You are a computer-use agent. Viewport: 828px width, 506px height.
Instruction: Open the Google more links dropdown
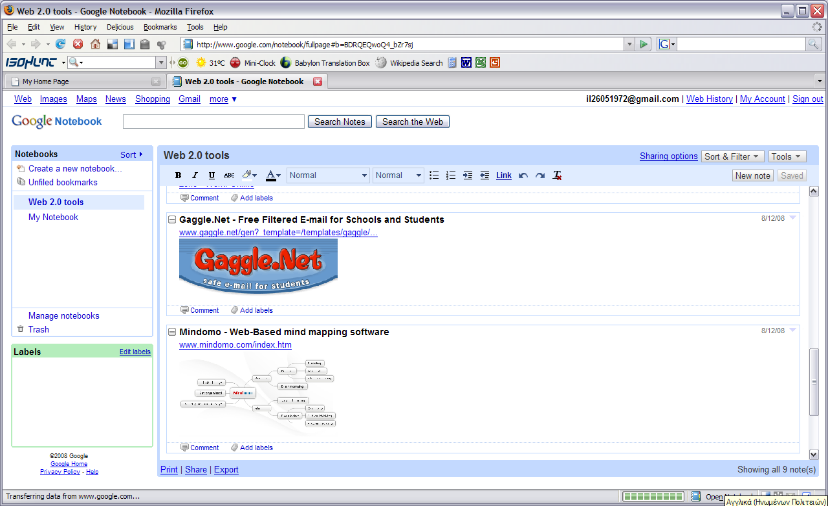pyautogui.click(x=223, y=99)
